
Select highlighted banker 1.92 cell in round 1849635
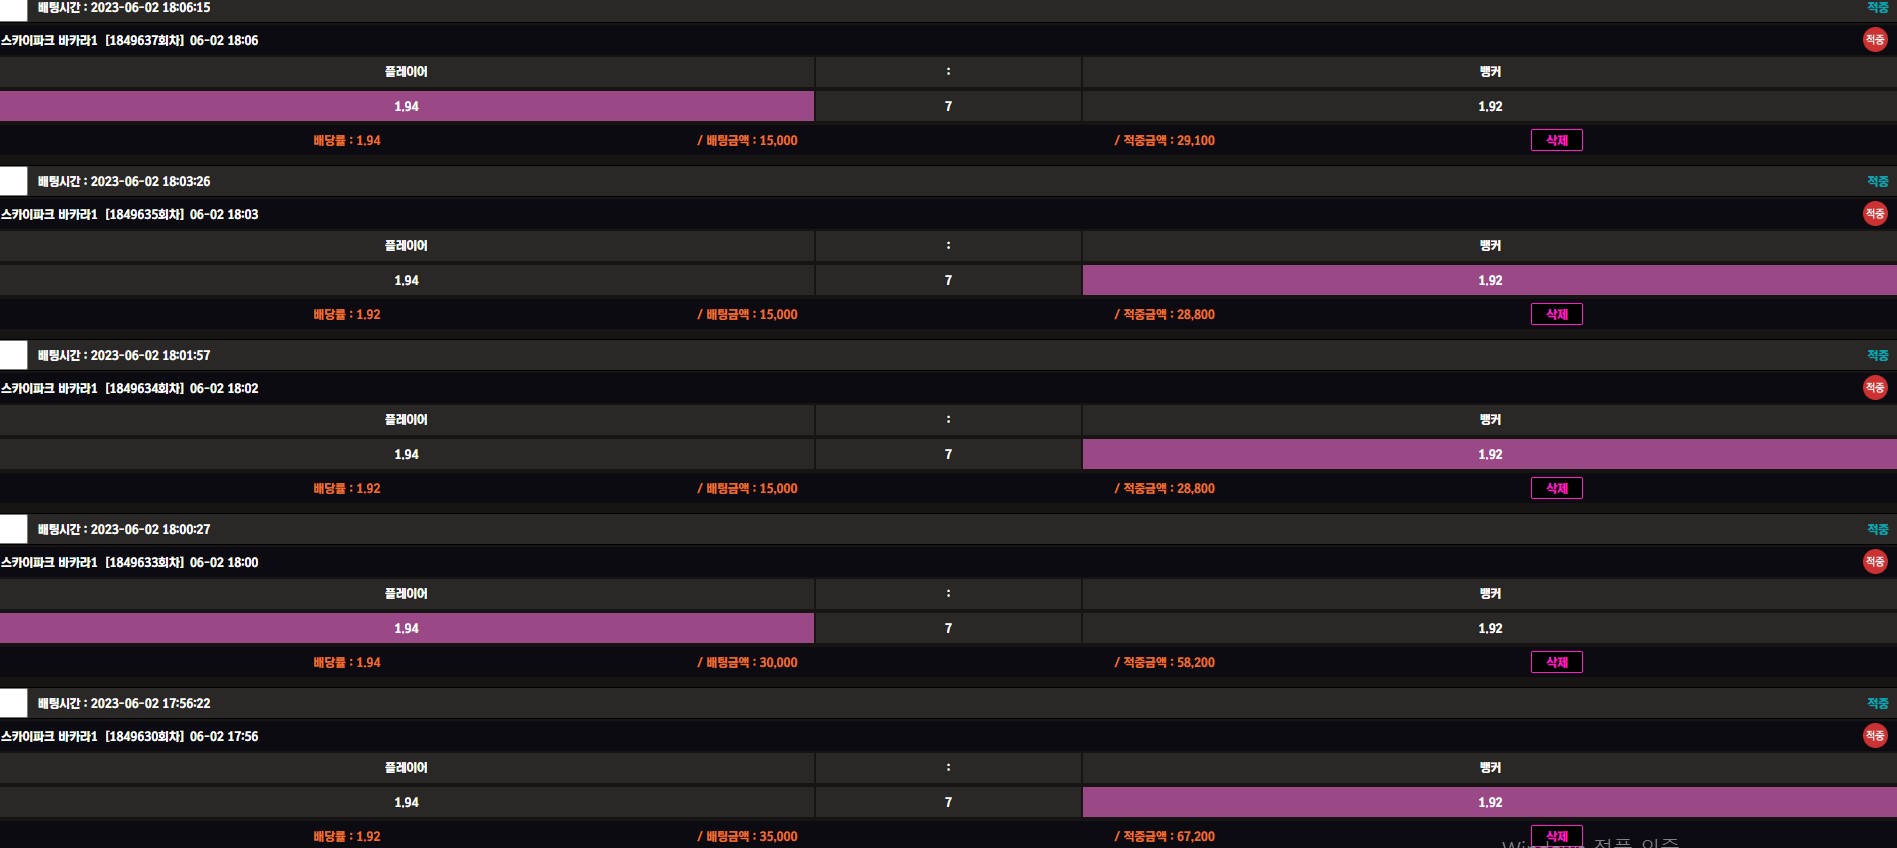pos(1489,280)
